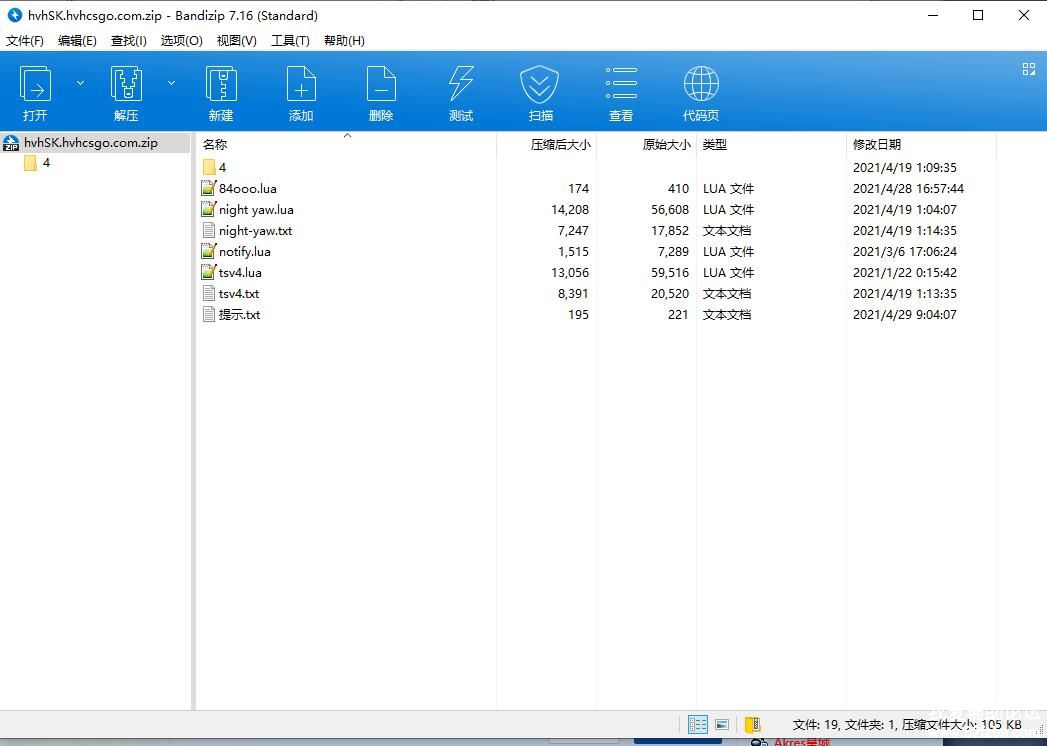Click the 文本文档 type of 提示.txt

726,315
